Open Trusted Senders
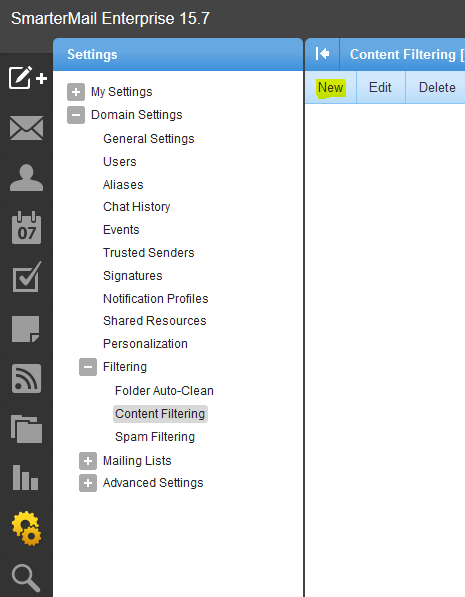The image size is (465, 597). pyautogui.click(x=149, y=253)
